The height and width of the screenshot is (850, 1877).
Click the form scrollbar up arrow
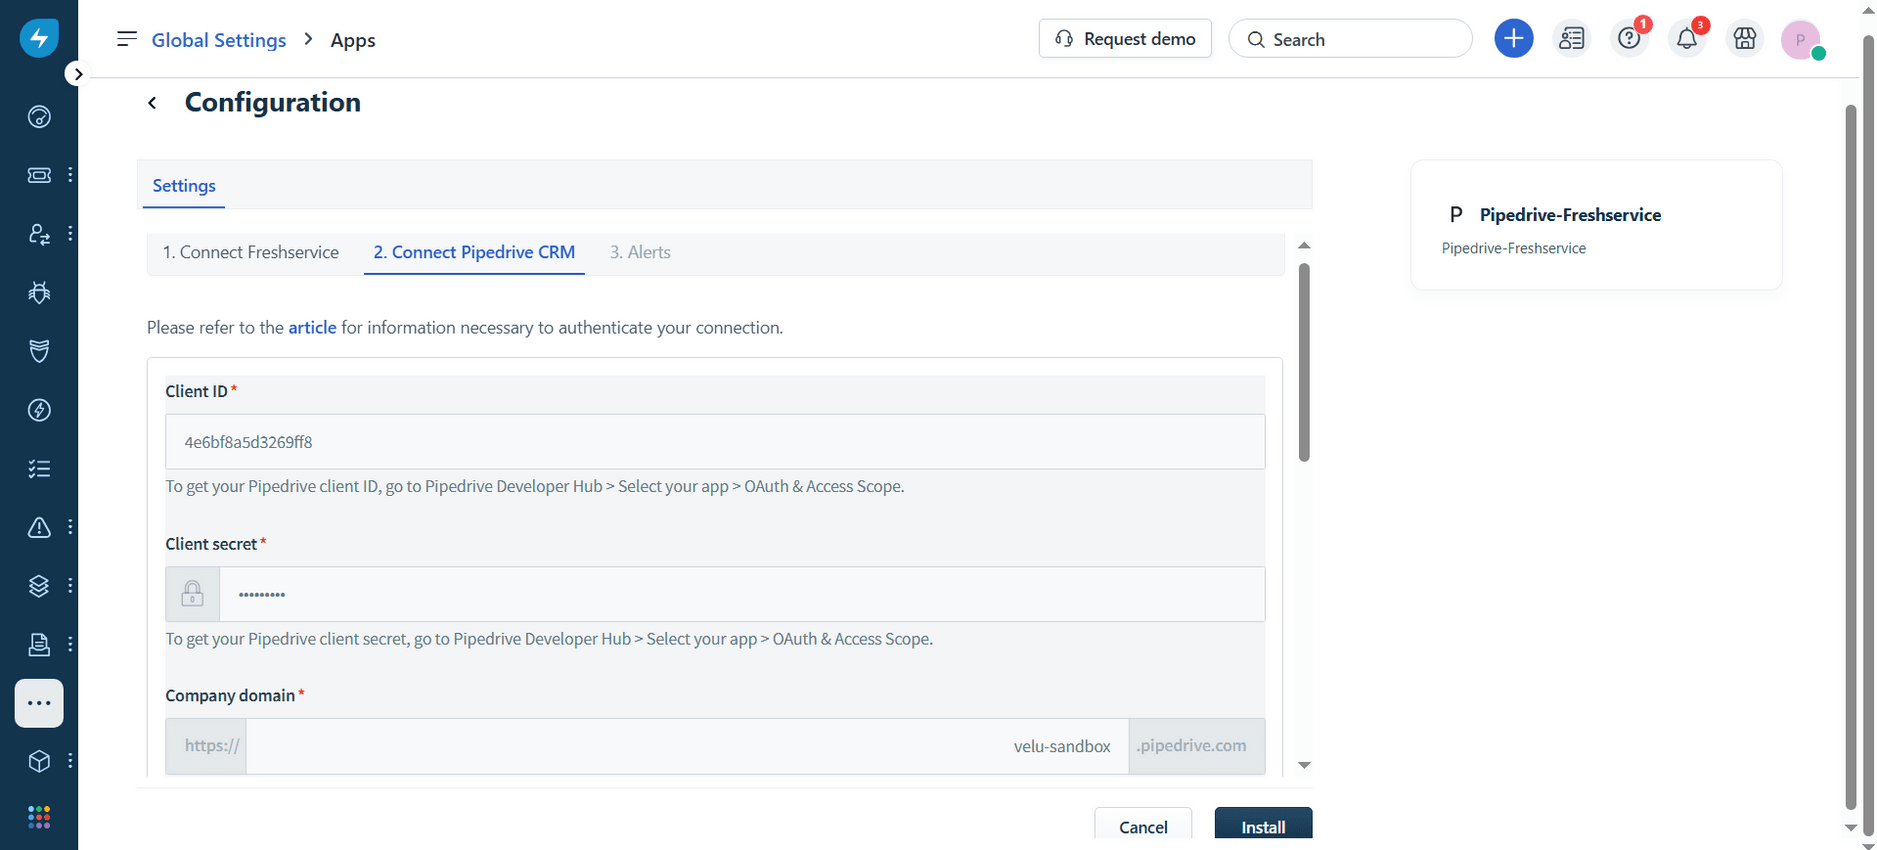pyautogui.click(x=1304, y=246)
